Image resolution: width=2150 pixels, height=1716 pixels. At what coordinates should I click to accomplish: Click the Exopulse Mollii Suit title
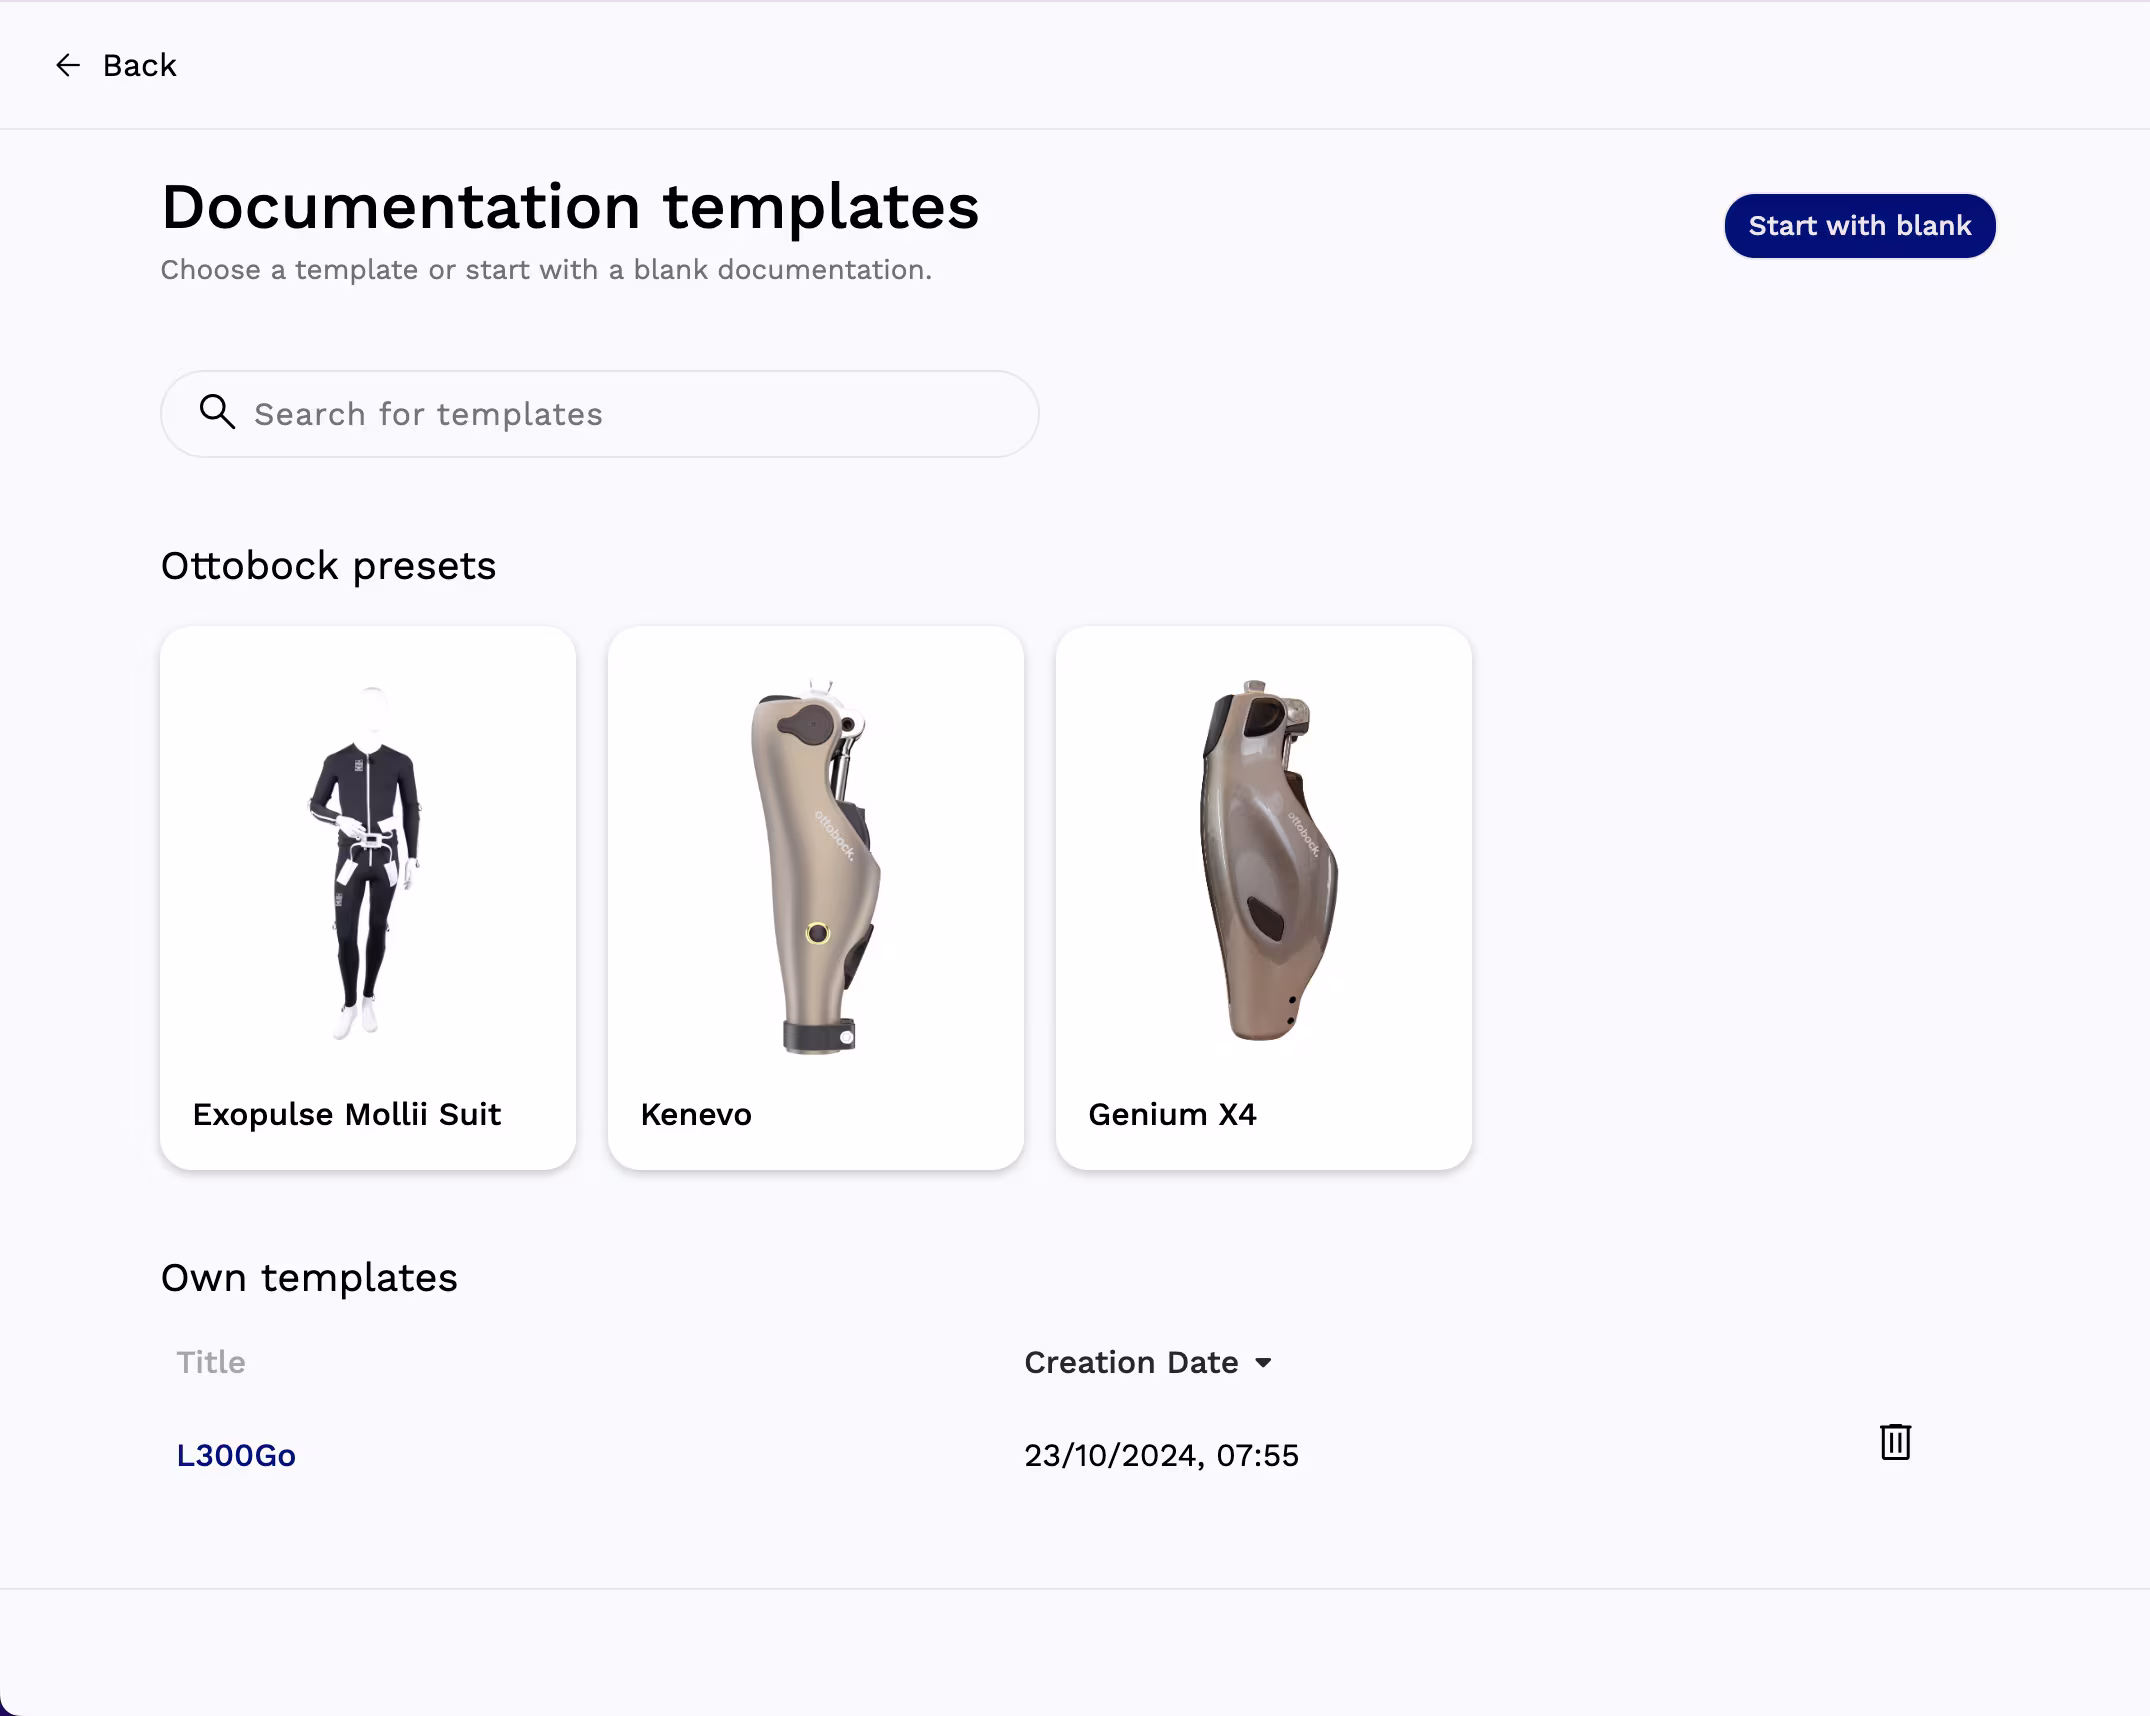click(346, 1114)
